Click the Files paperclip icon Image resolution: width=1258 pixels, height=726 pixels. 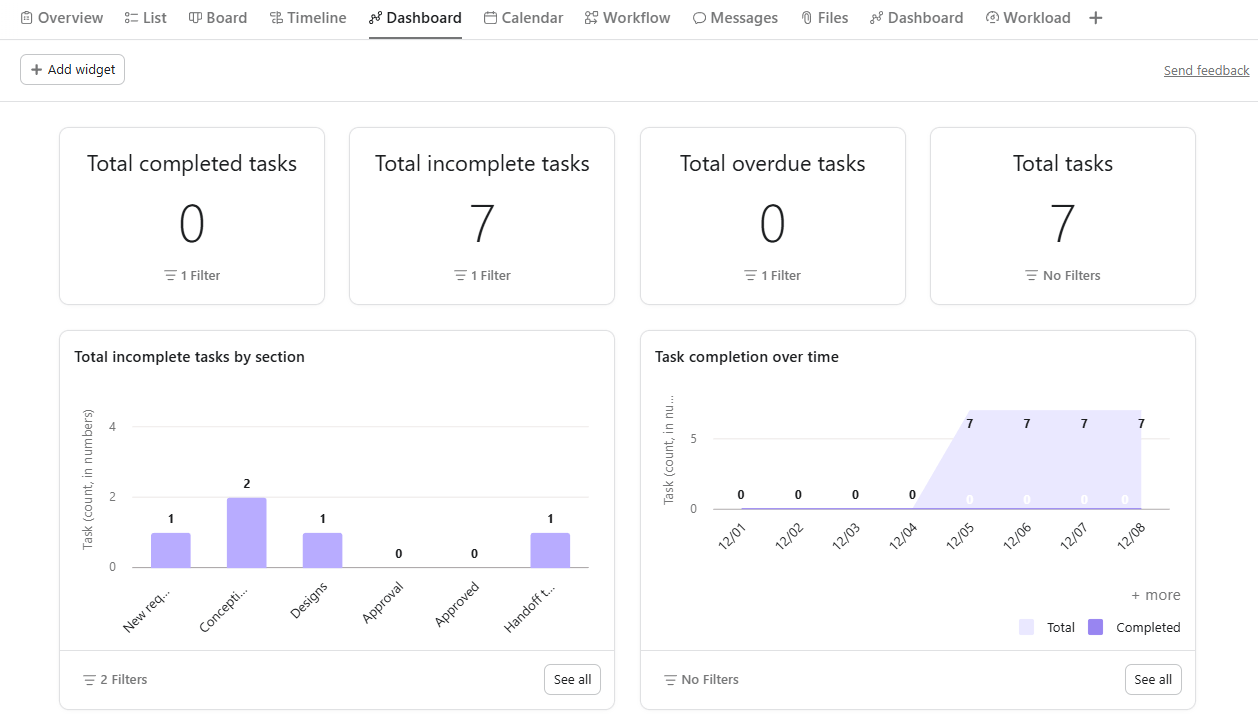(x=808, y=17)
